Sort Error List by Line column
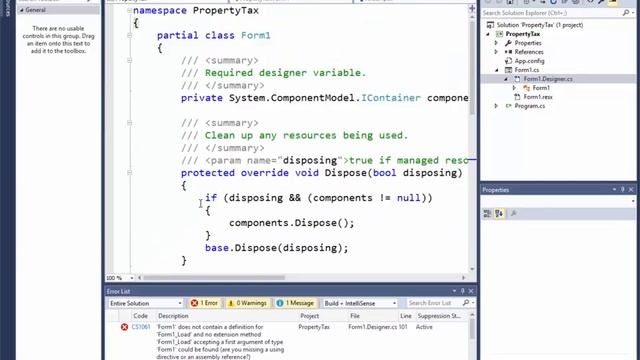The height and width of the screenshot is (360, 640). (406, 316)
